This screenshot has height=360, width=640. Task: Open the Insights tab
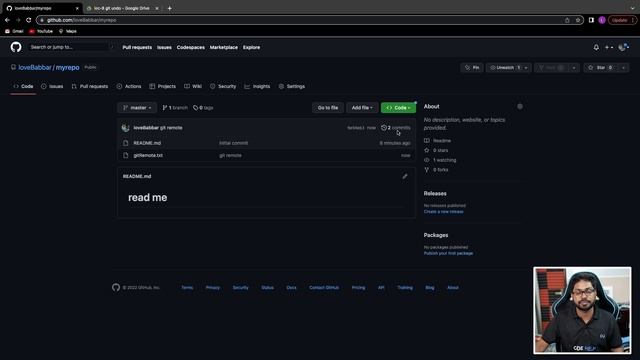[257, 87]
